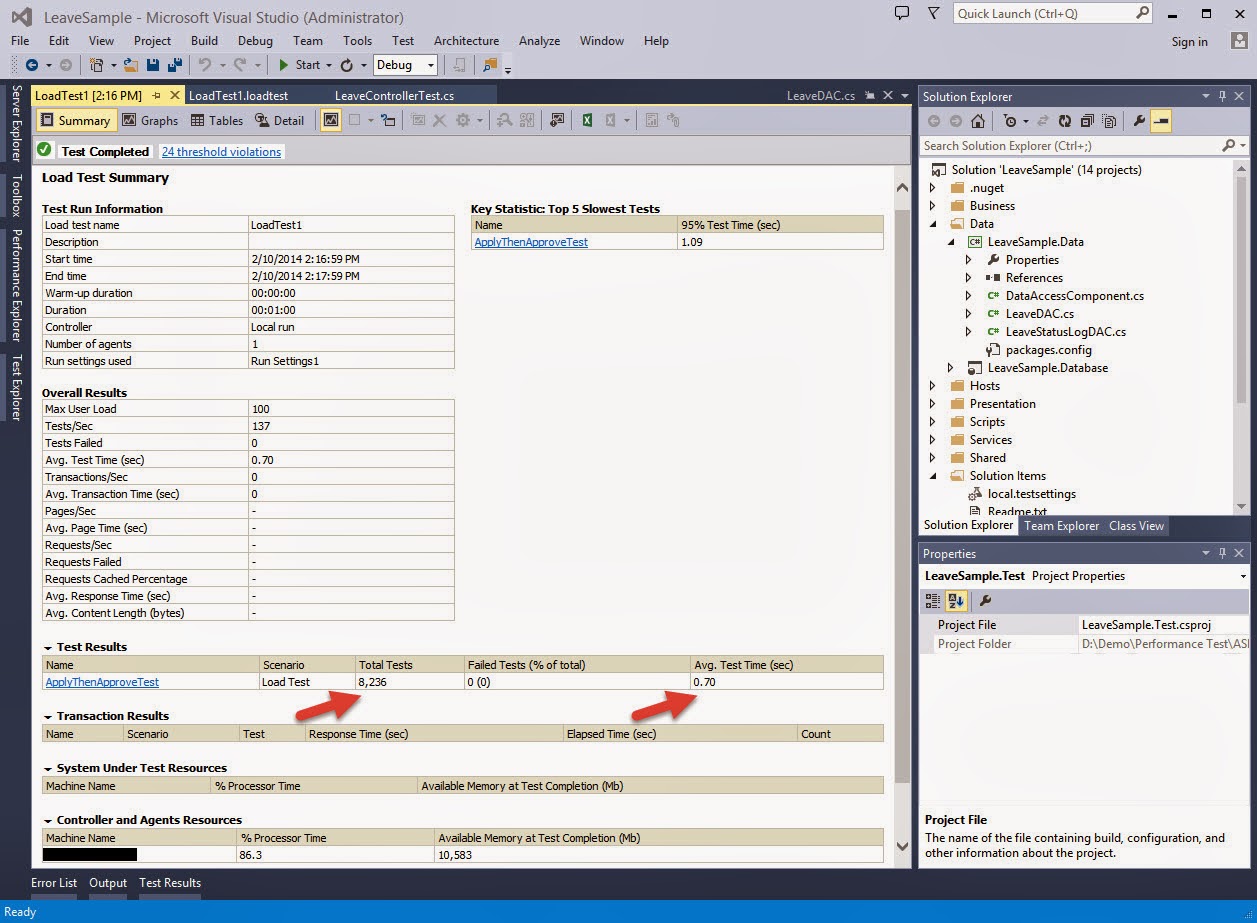
Task: Click the wrench Properties icon in Solution Explorer
Action: (x=1139, y=121)
